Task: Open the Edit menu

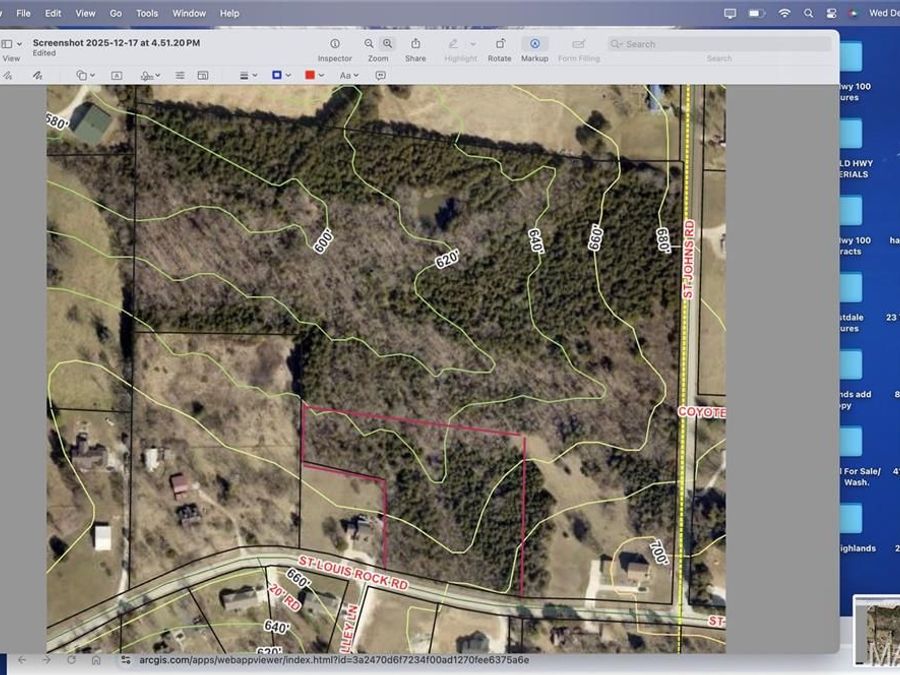Action: click(53, 13)
